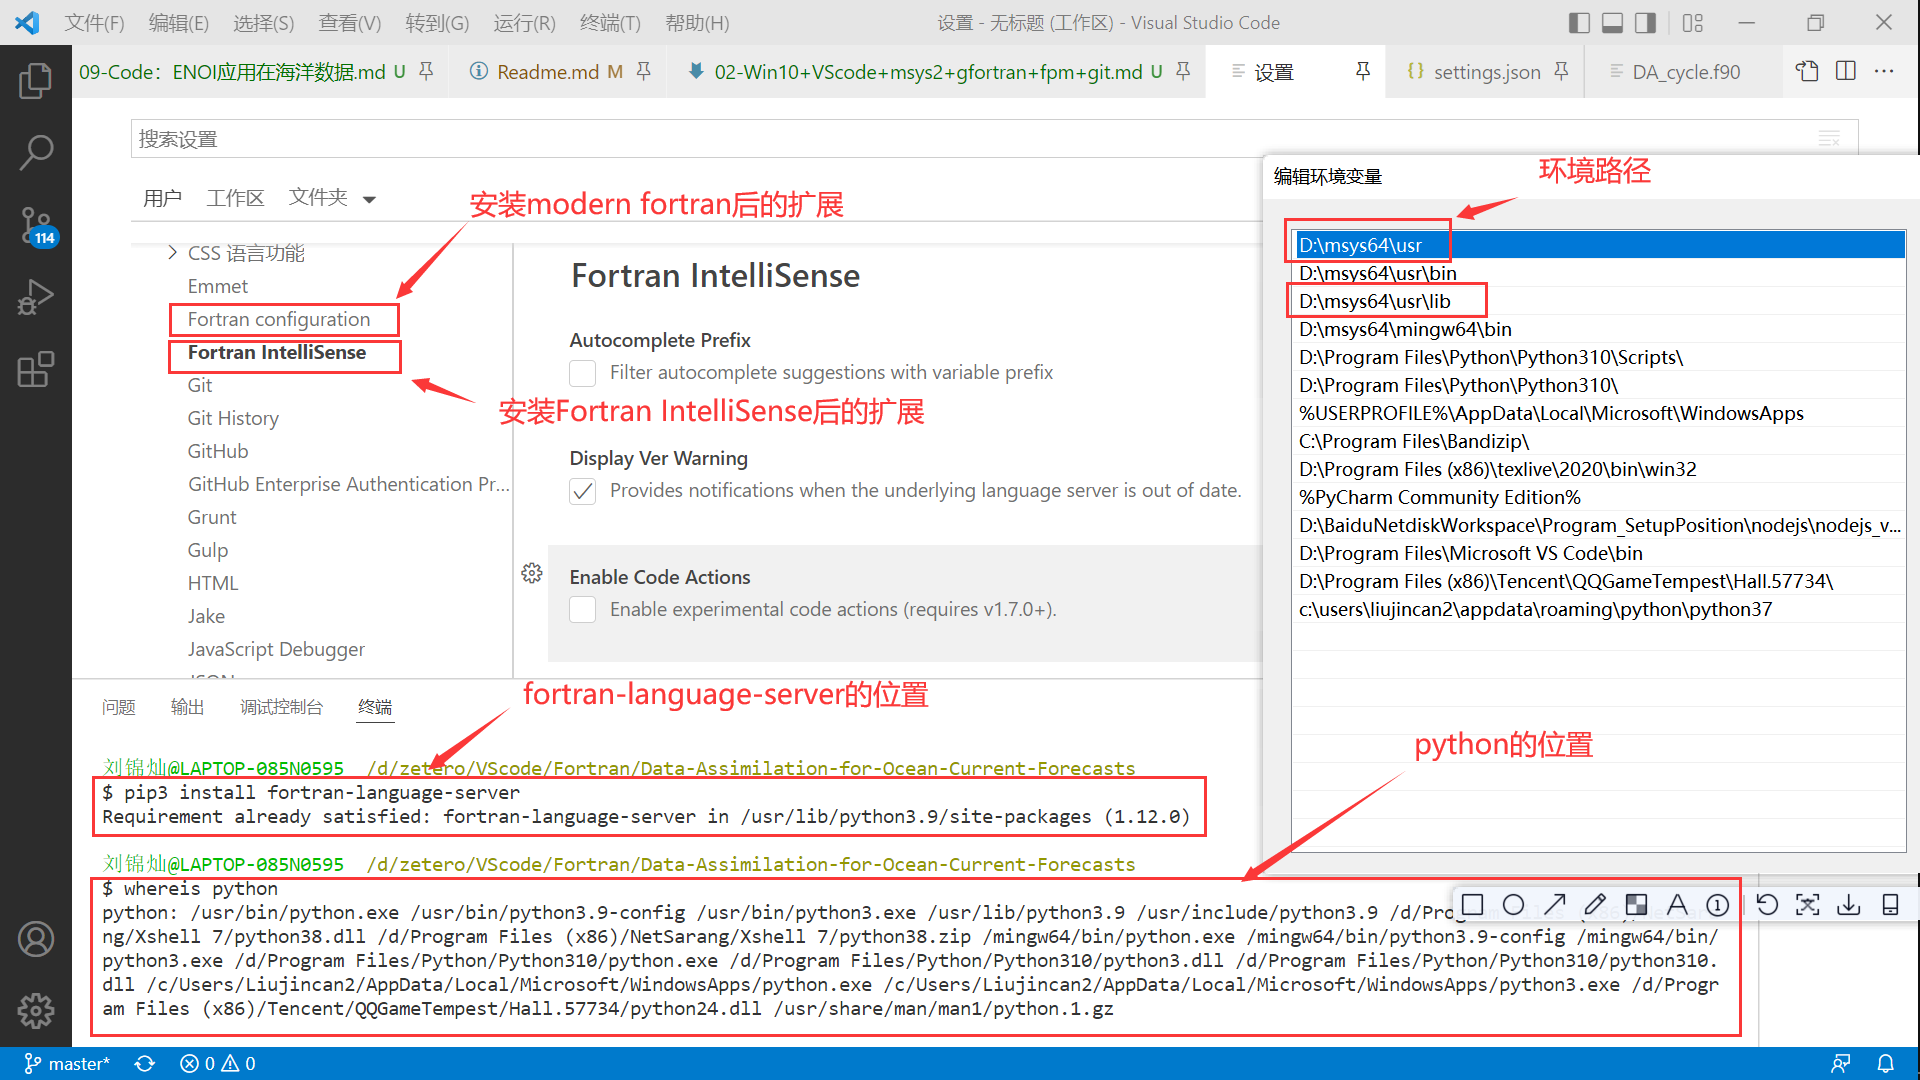Click the Accounts icon in activity bar
The width and height of the screenshot is (1920, 1080).
(36, 939)
